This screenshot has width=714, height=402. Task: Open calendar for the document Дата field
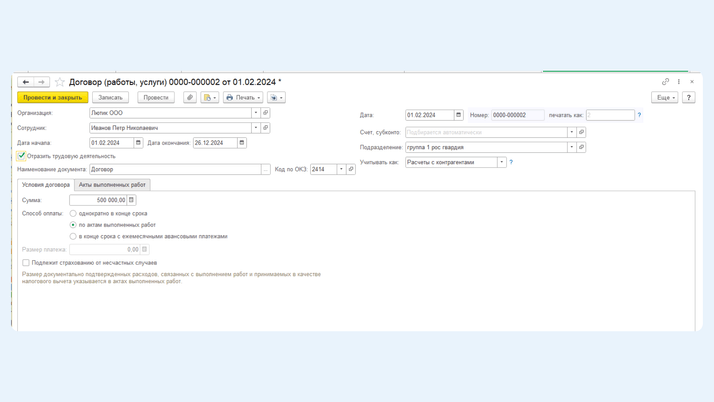click(459, 115)
